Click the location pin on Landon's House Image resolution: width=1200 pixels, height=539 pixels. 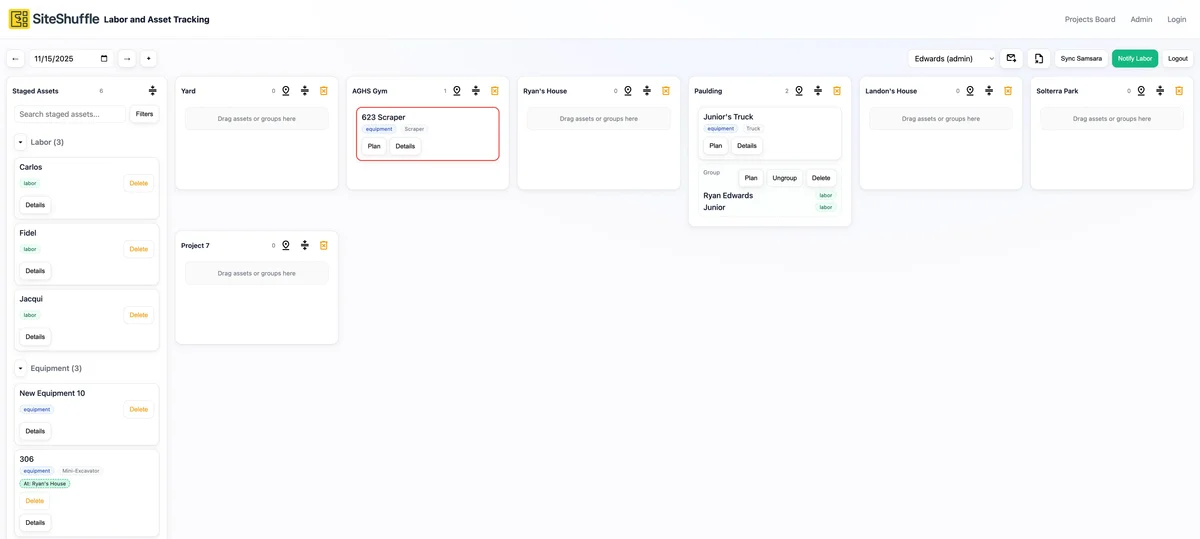coord(970,91)
